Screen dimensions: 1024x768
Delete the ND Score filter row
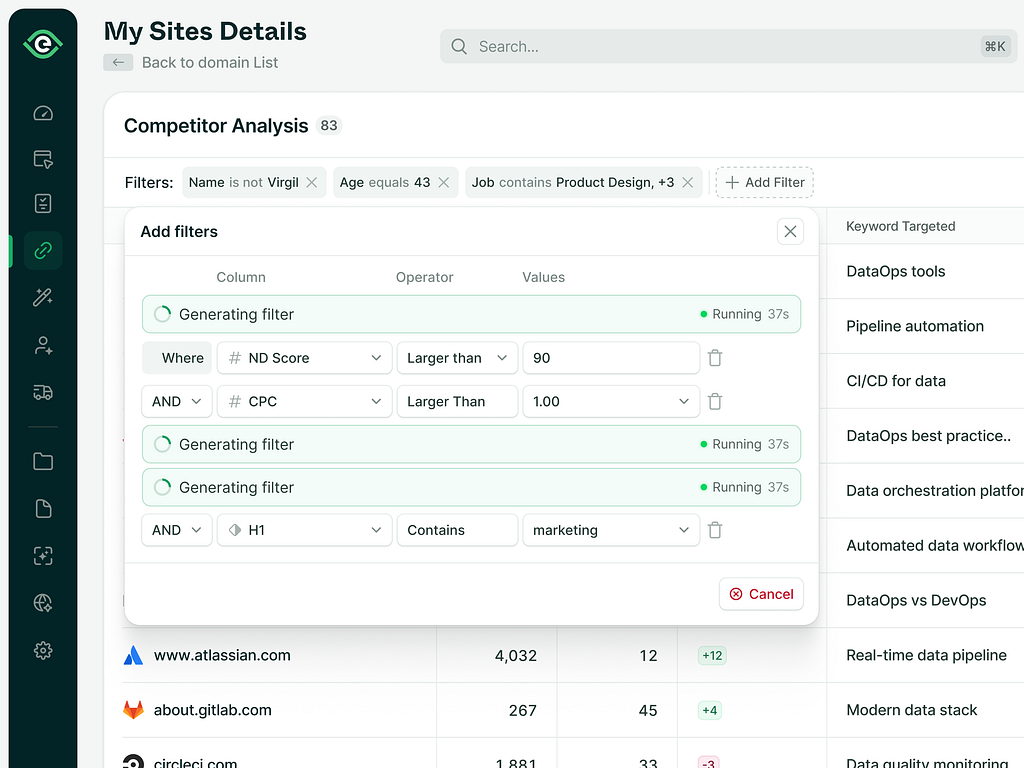point(715,358)
